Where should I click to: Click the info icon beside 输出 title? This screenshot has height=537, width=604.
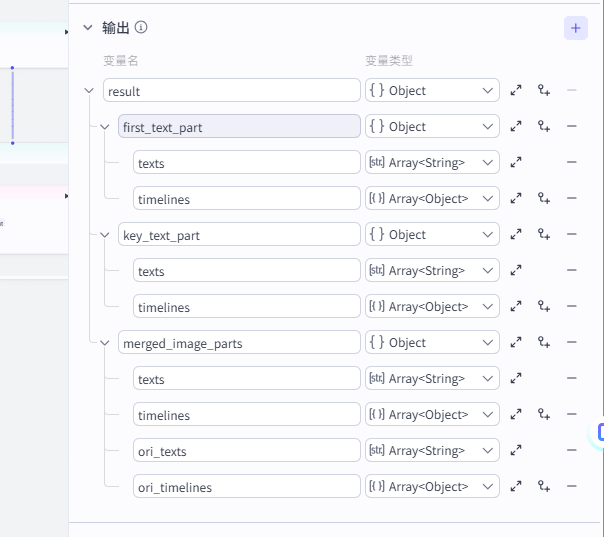point(141,28)
